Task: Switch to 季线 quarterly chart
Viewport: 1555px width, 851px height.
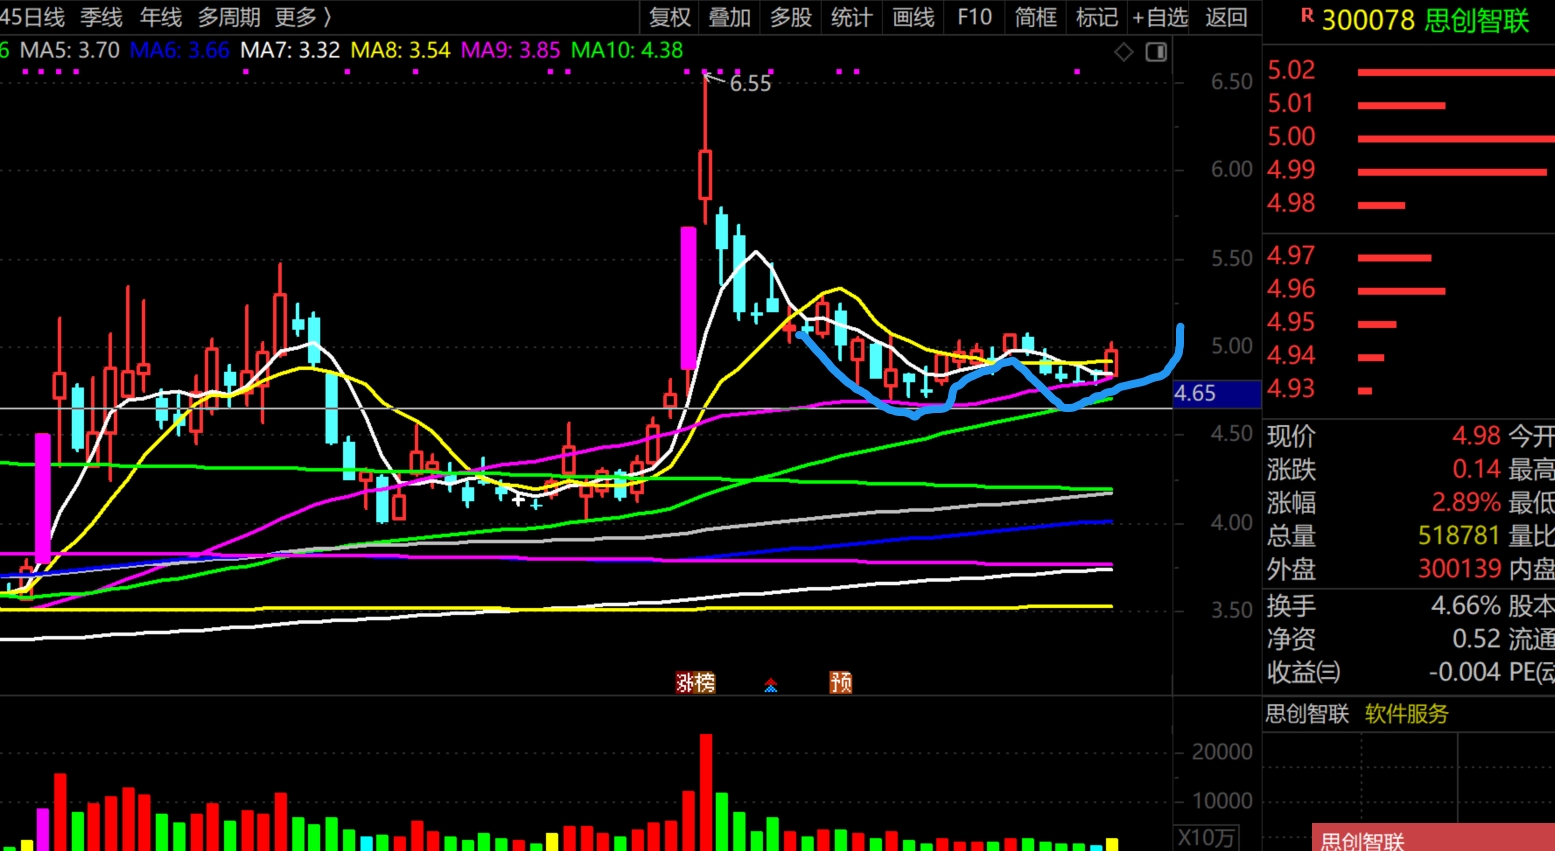Action: point(101,17)
